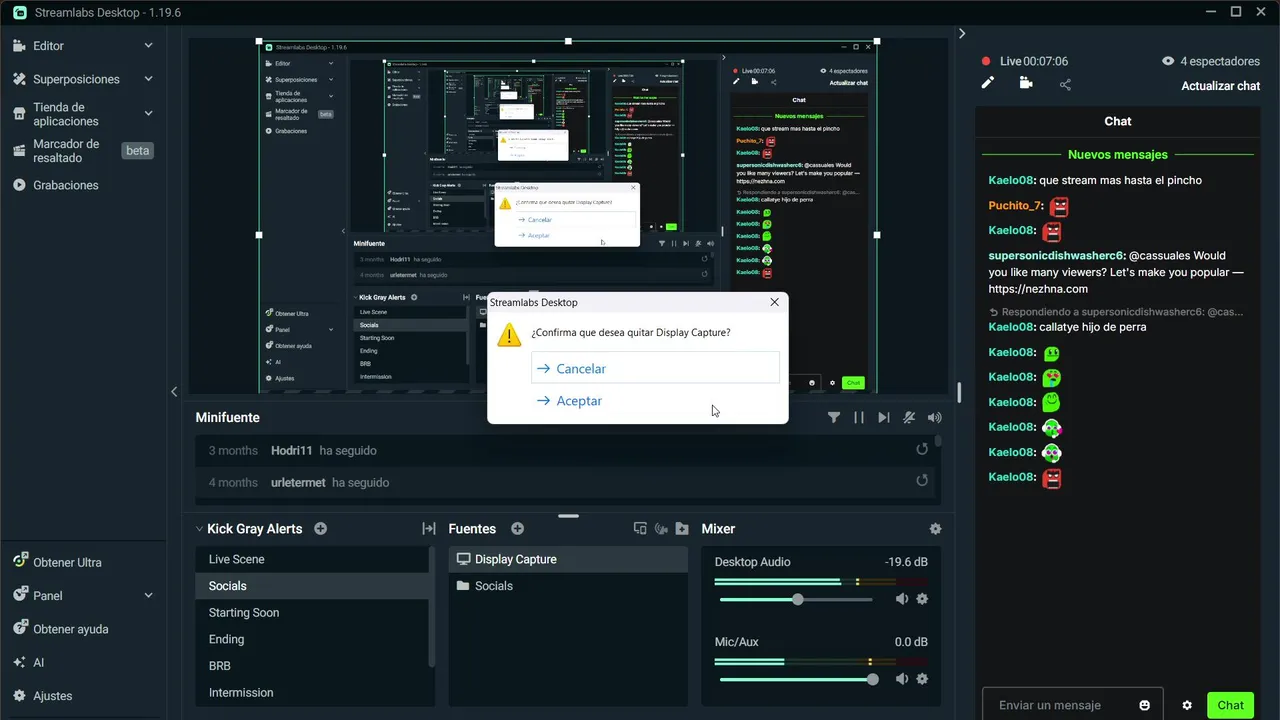Add a source folder in Fuentes
The width and height of the screenshot is (1280, 720).
point(682,529)
